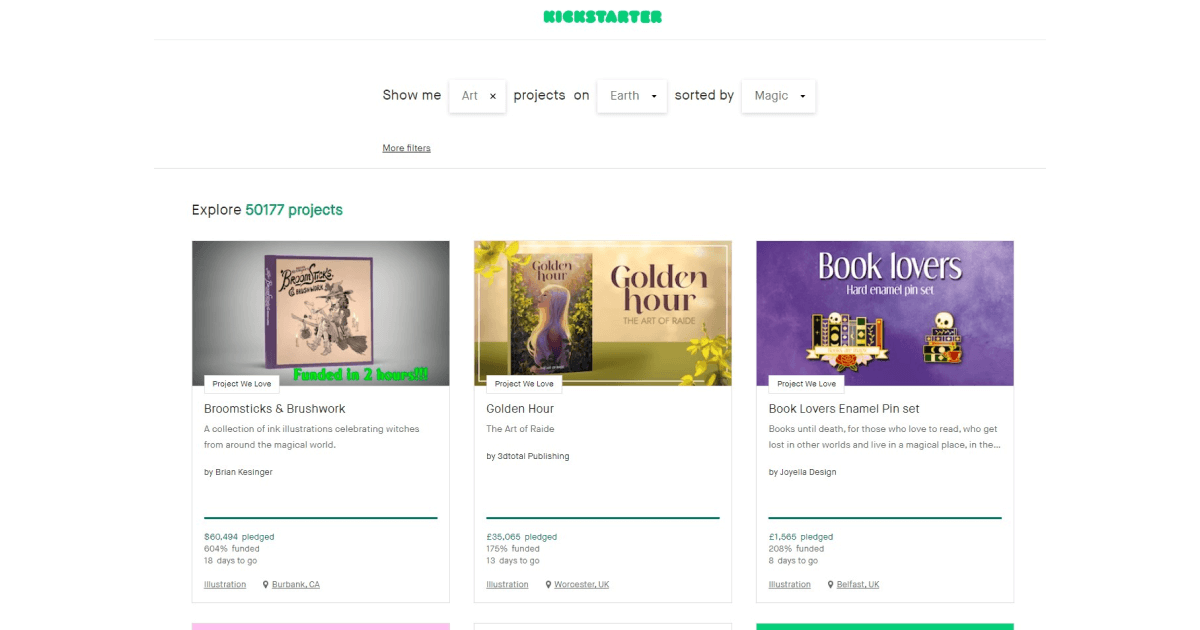Viewport: 1200px width, 630px height.
Task: Click Broomsticks & Brushwork funding progress bar
Action: click(x=321, y=518)
